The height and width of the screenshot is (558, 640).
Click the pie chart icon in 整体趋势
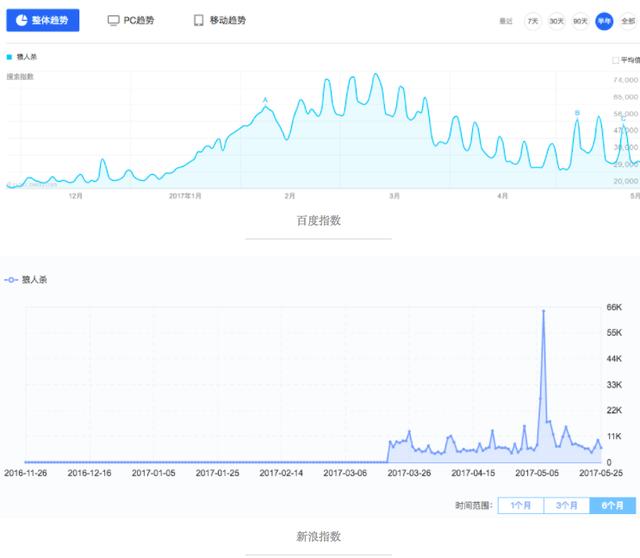[21, 20]
